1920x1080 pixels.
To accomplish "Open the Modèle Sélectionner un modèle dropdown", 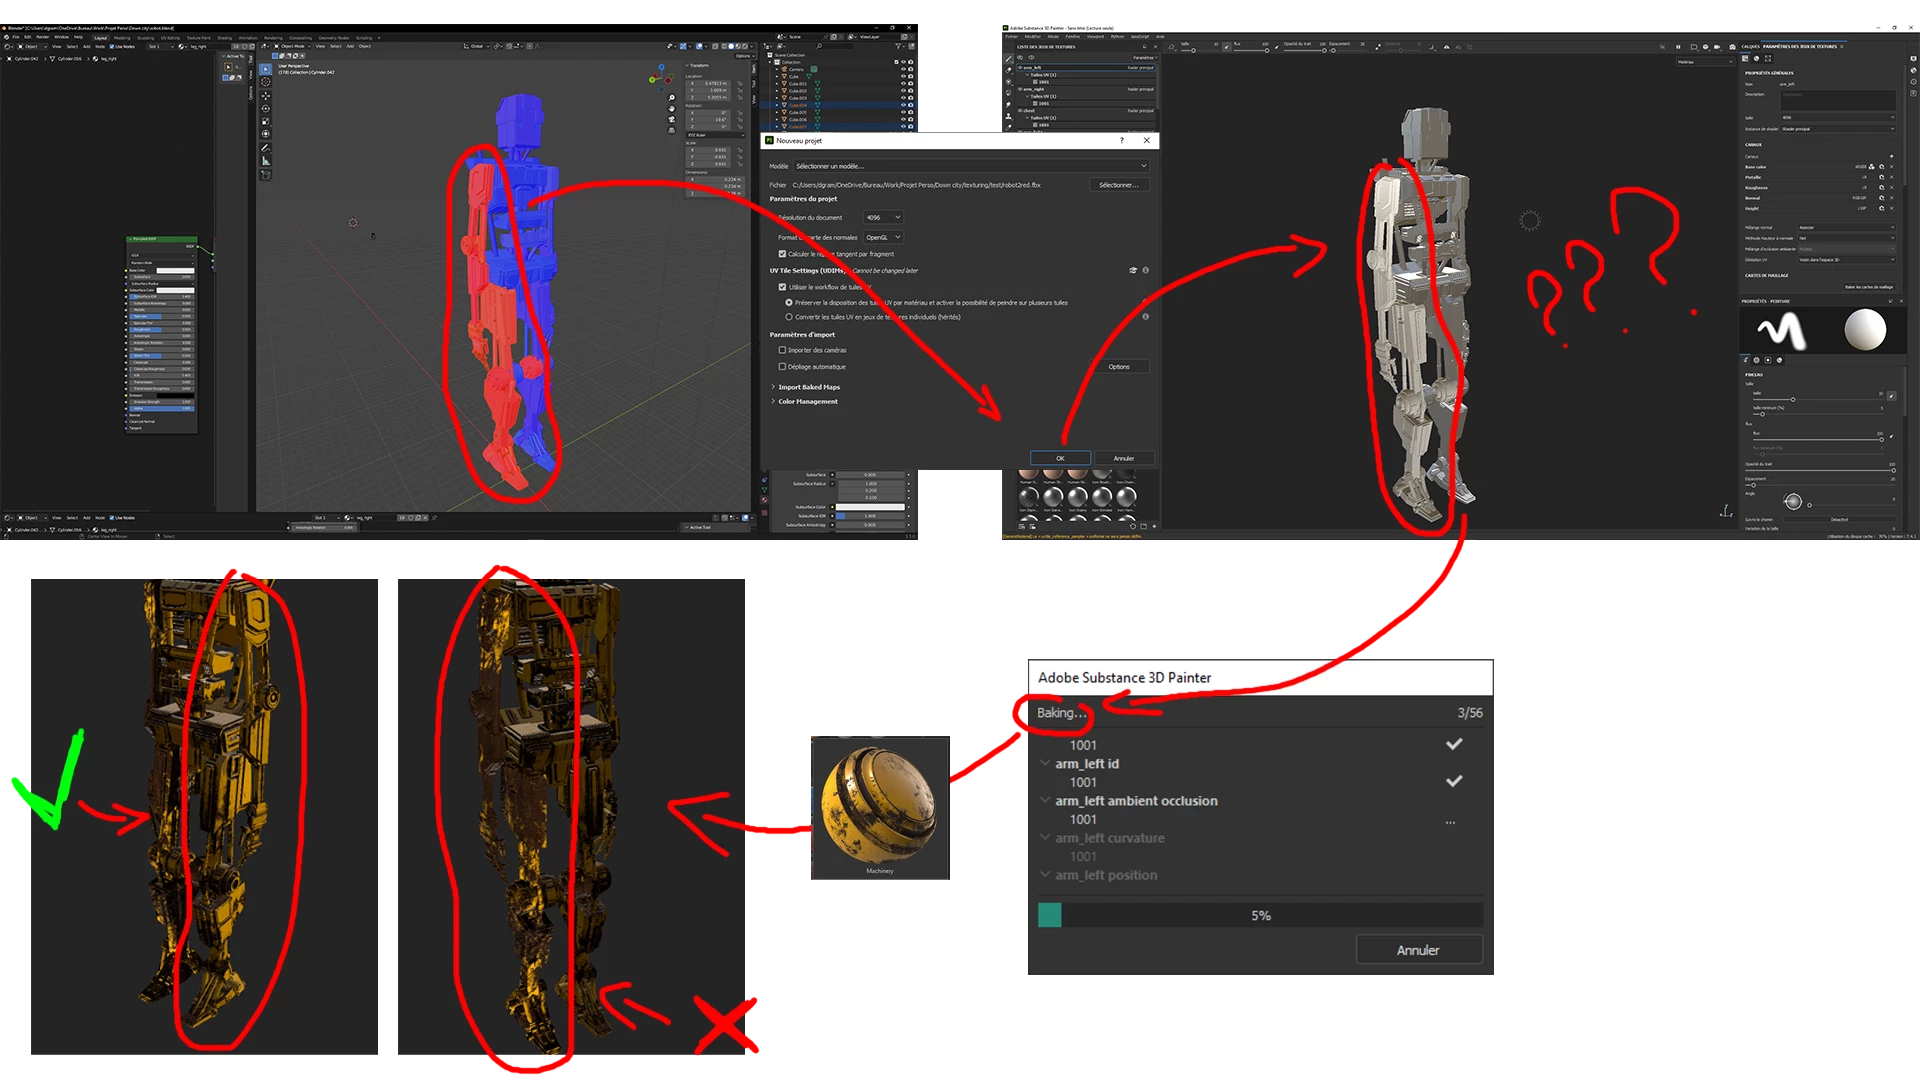I will [x=969, y=166].
